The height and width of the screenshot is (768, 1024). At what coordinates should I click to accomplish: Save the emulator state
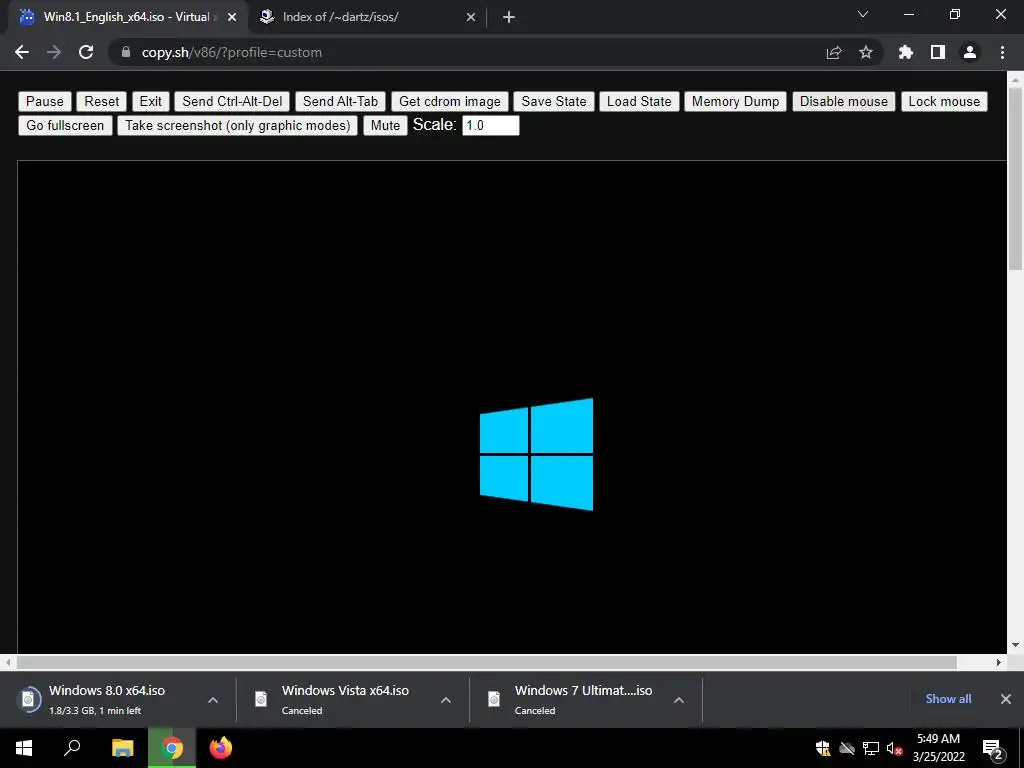(x=554, y=101)
